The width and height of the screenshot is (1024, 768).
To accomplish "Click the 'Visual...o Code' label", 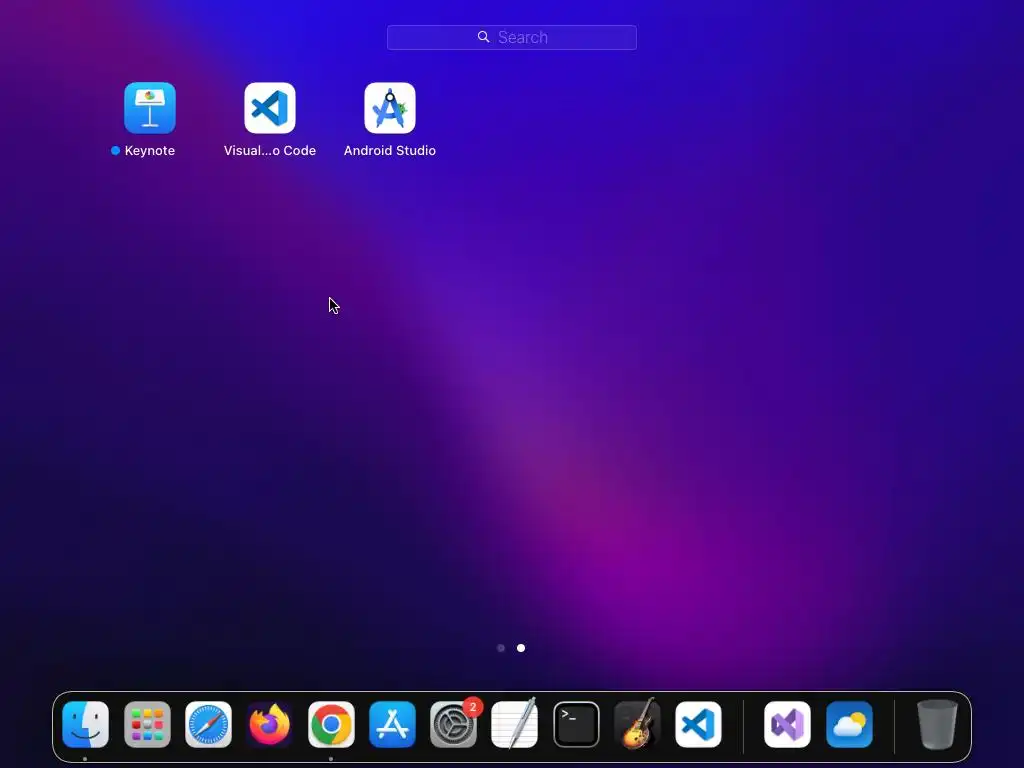I will [270, 151].
